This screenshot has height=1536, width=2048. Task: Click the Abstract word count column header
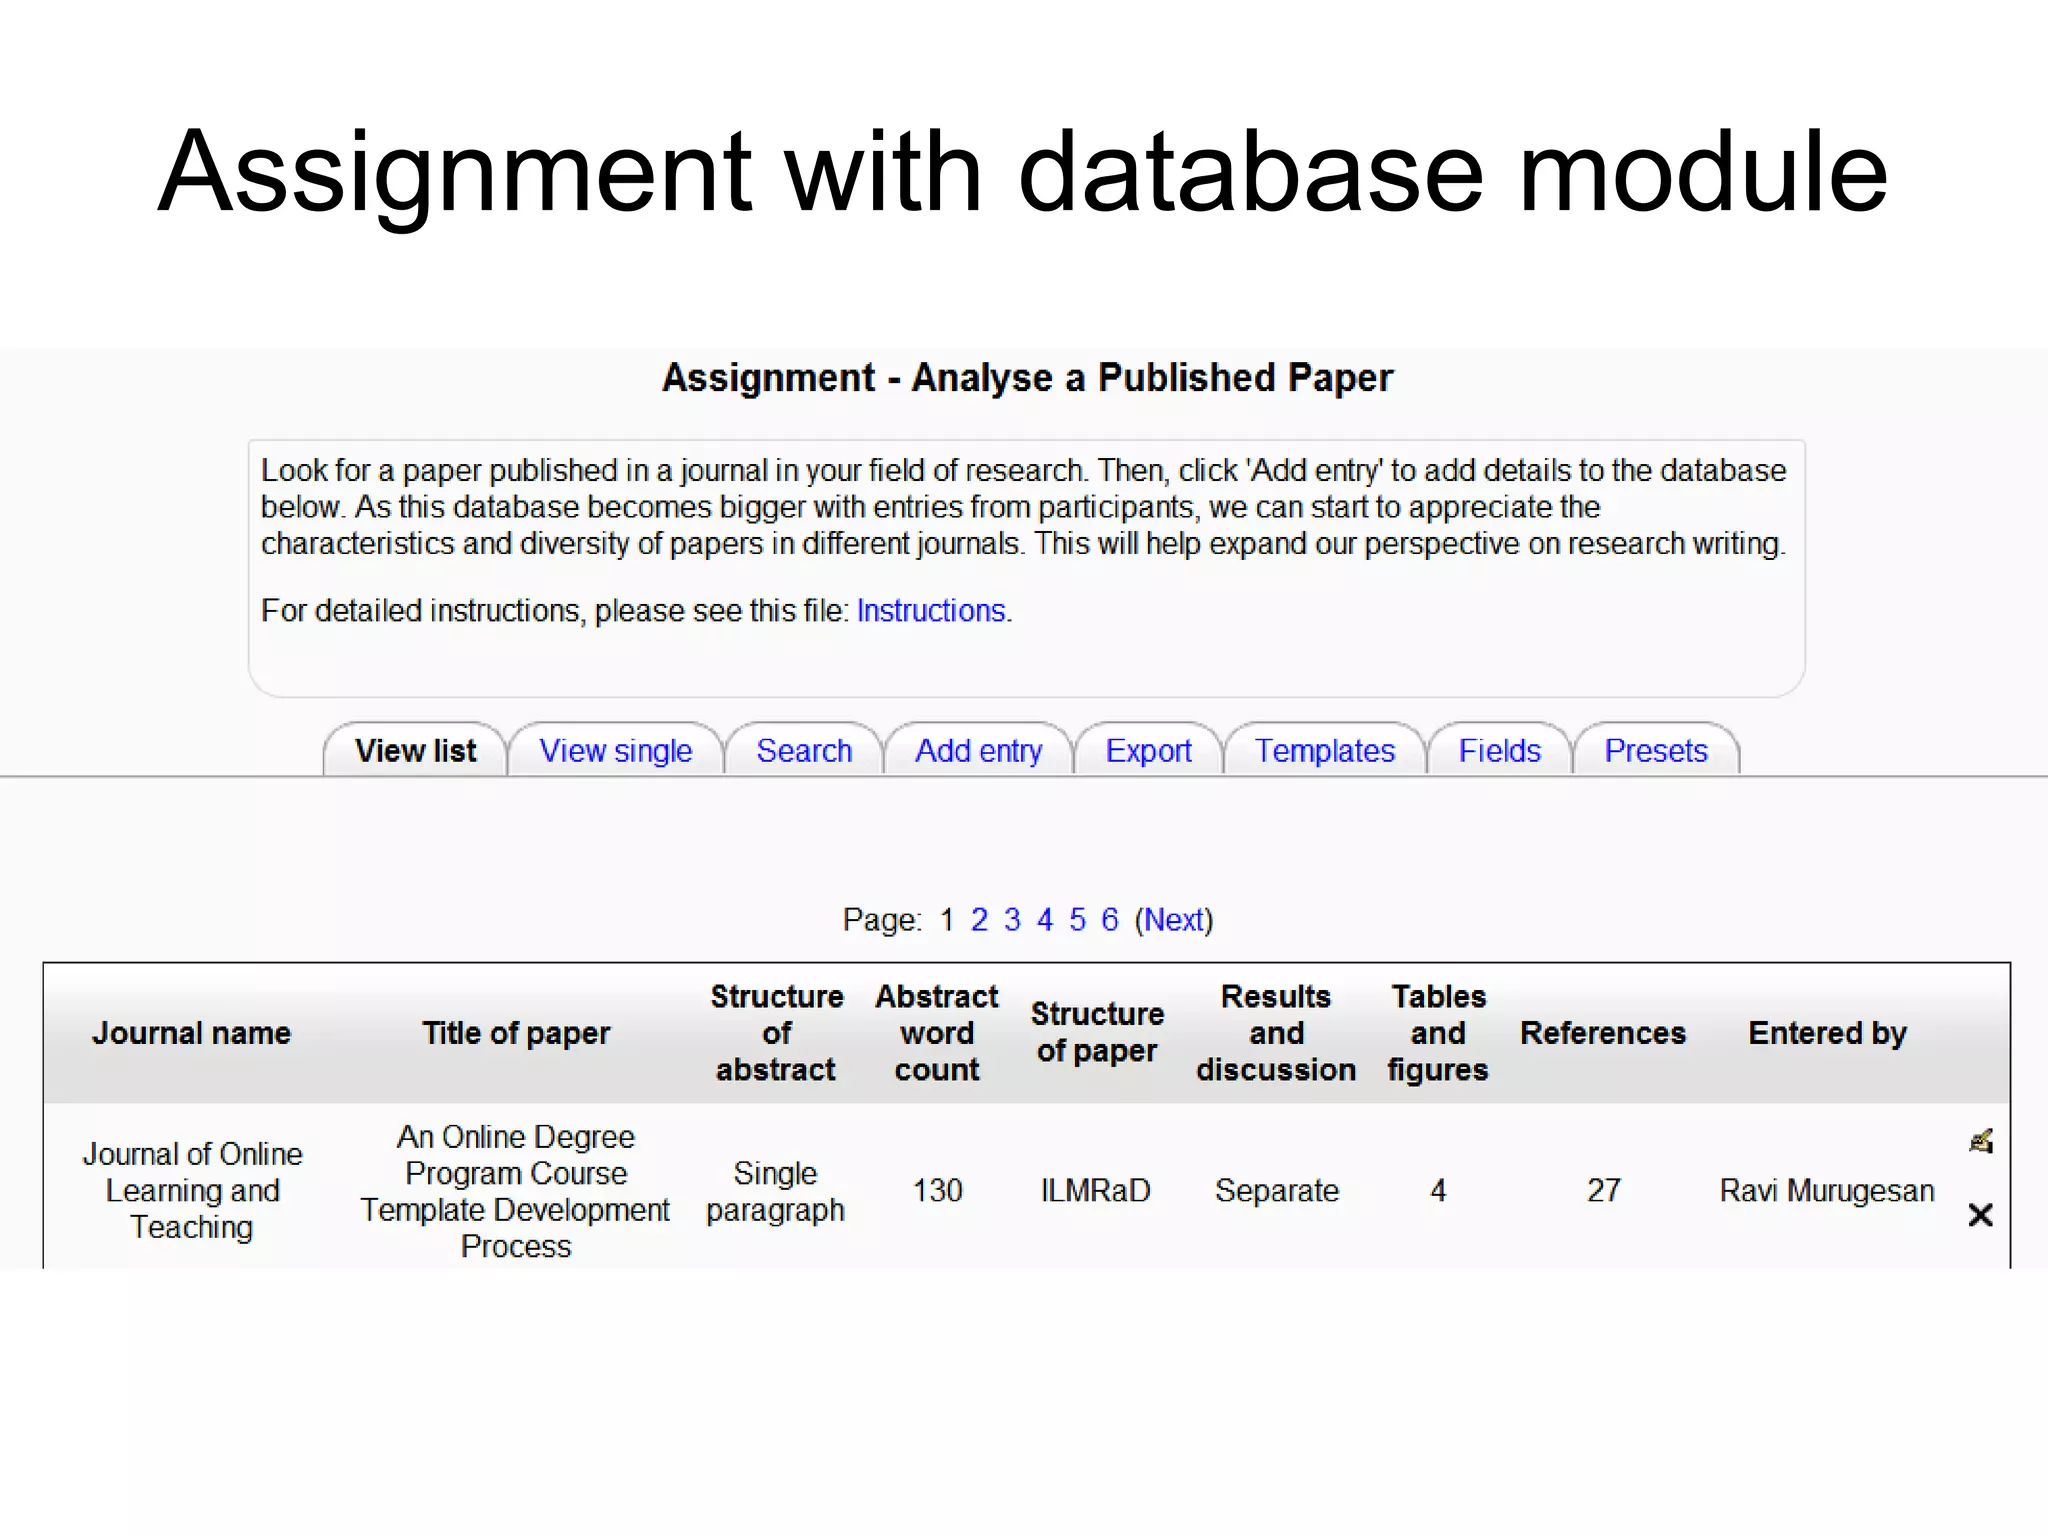[x=937, y=1033]
